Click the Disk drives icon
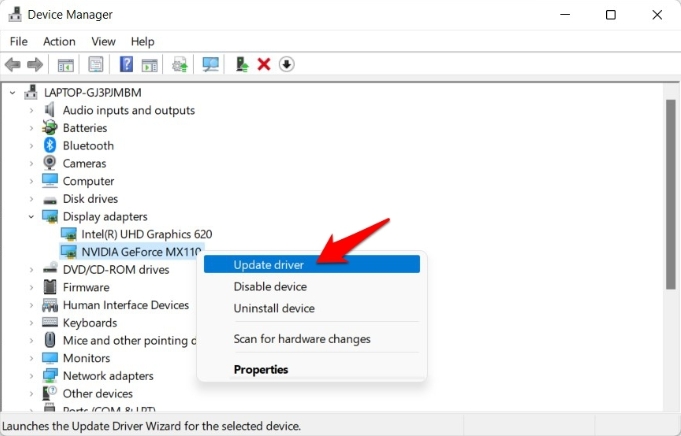Image resolution: width=681 pixels, height=436 pixels. pyautogui.click(x=50, y=200)
